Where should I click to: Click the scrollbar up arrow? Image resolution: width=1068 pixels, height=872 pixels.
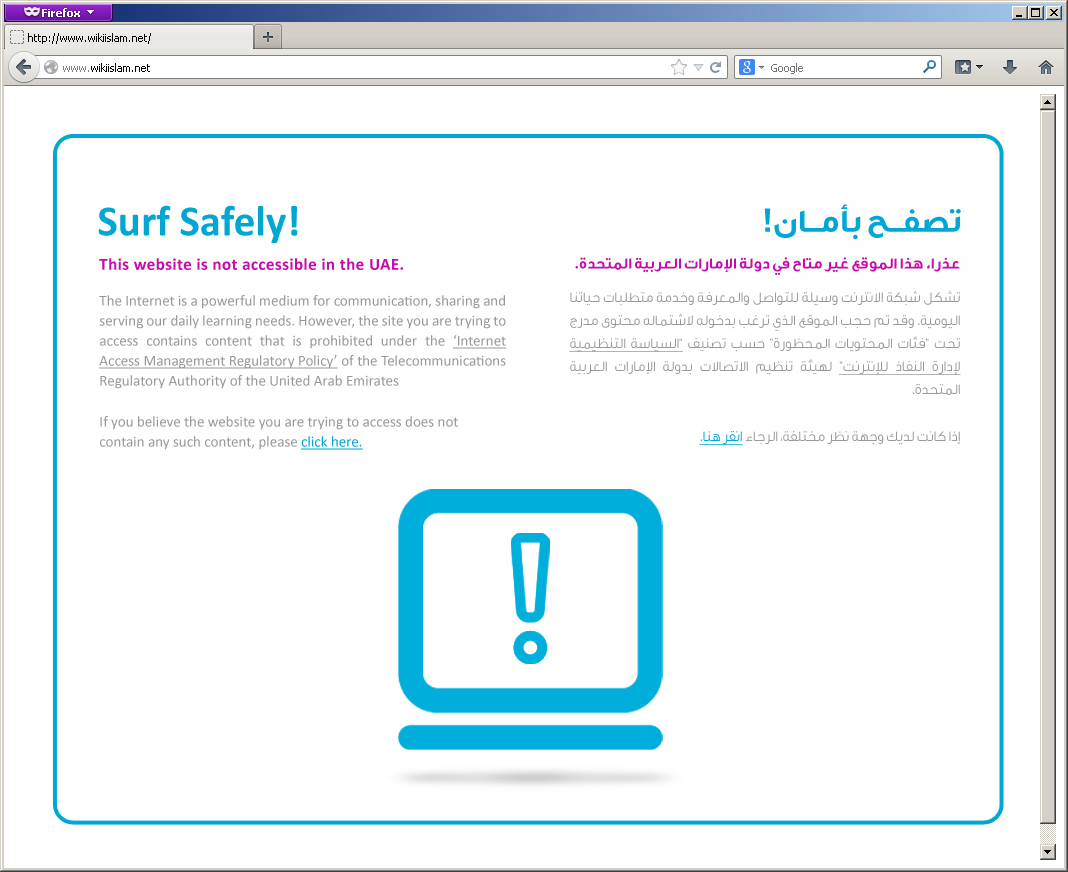click(1048, 101)
